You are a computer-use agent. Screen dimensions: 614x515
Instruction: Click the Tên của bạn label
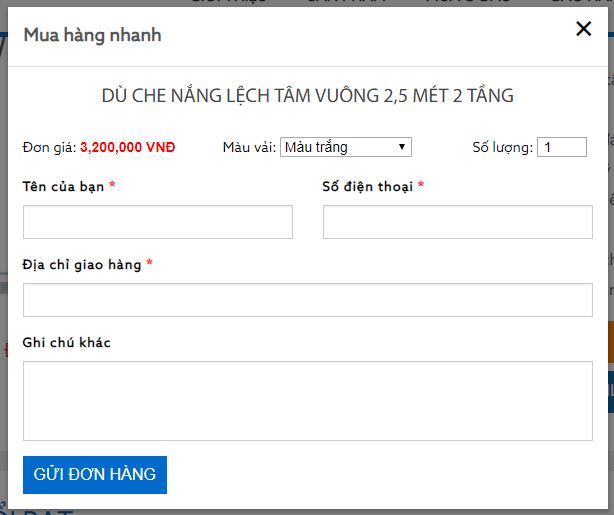point(64,187)
